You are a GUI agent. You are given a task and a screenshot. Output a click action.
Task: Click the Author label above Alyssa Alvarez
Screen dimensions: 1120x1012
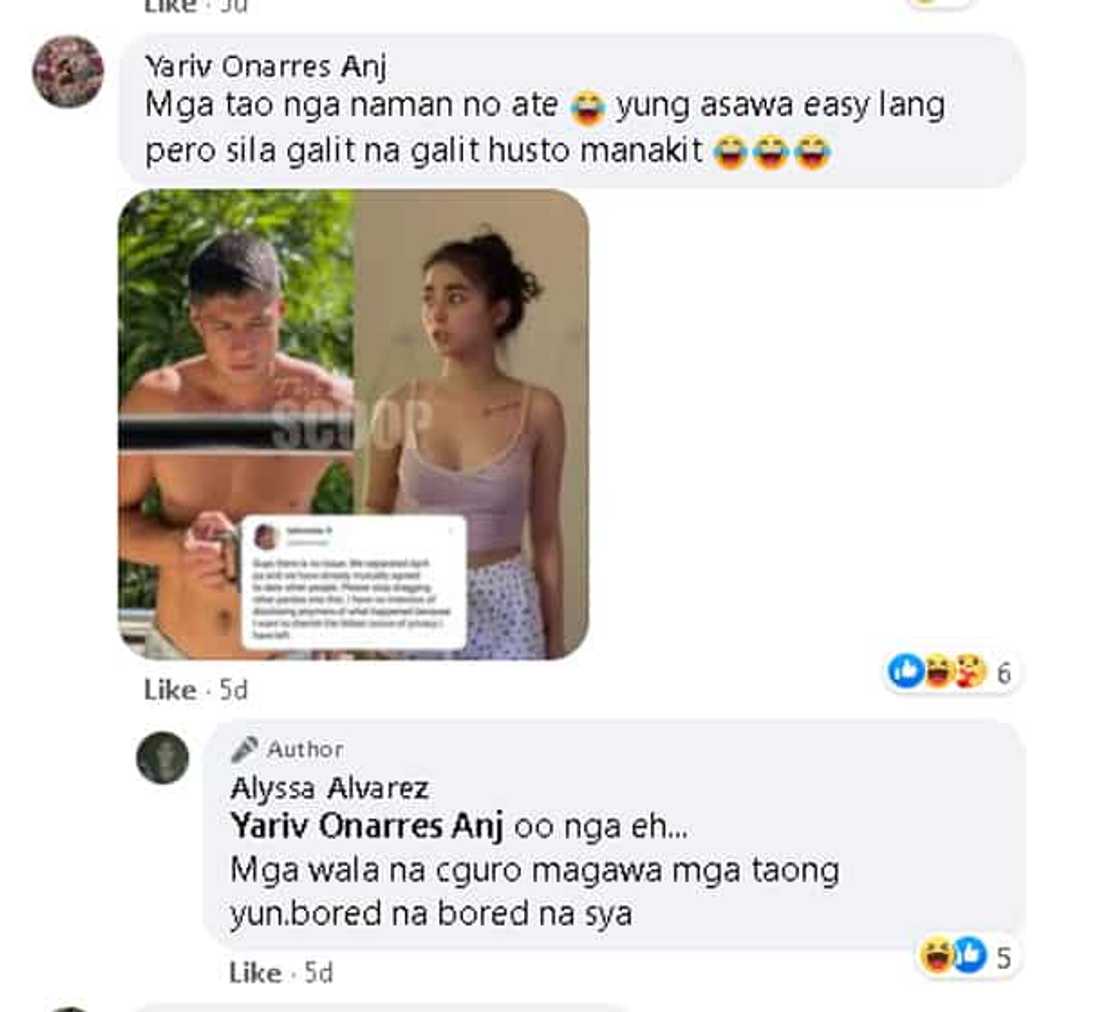(305, 749)
